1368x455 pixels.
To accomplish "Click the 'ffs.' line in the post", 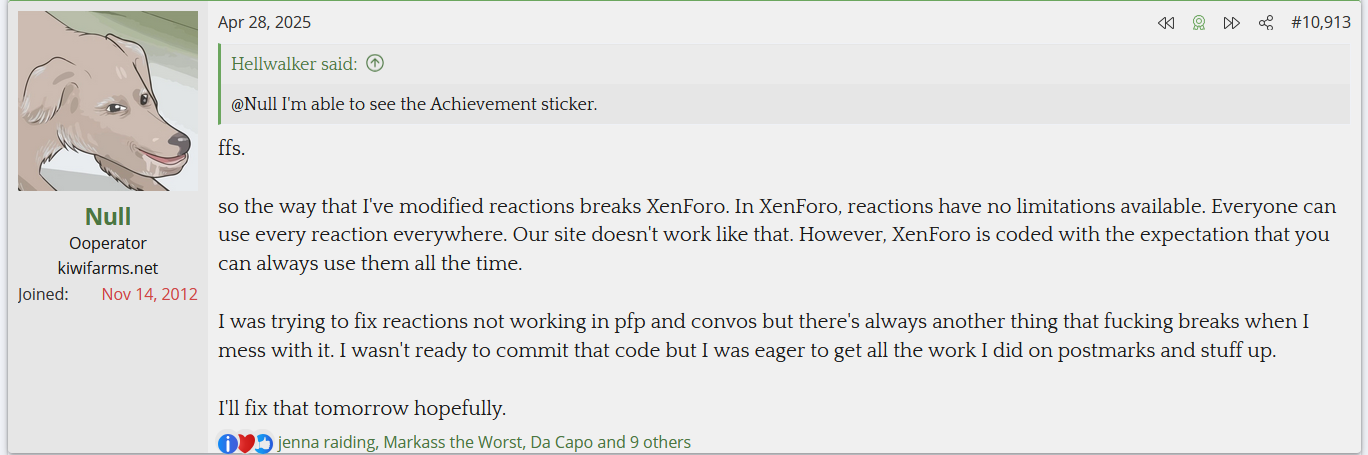I will tap(231, 149).
